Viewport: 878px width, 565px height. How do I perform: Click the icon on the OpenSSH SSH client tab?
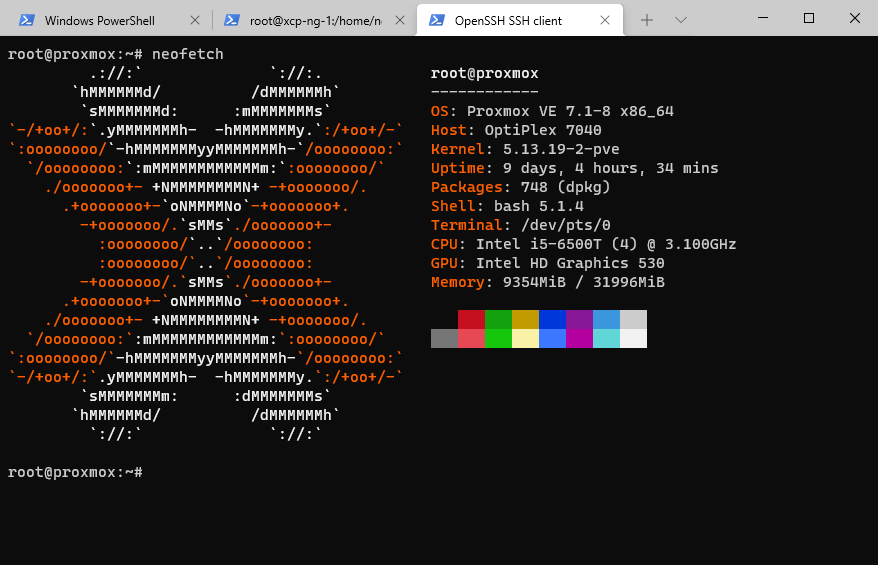pos(437,20)
